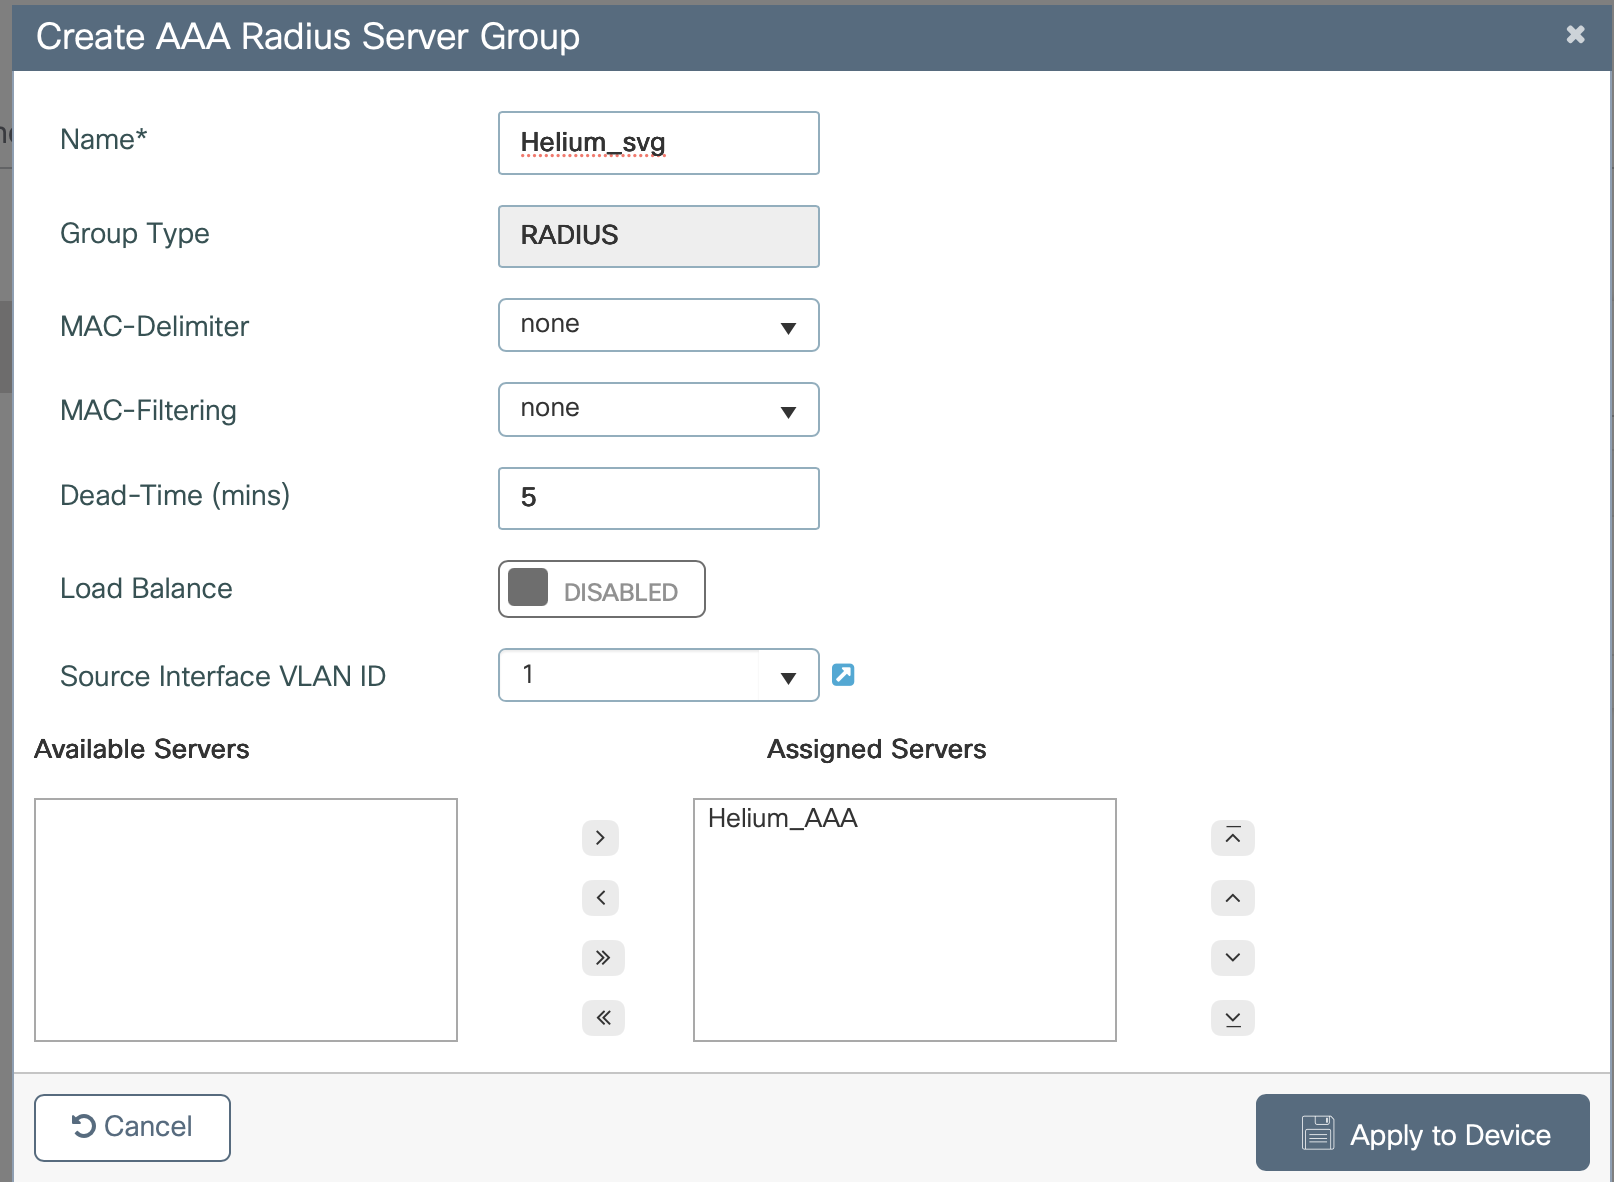Move assigned server up one position

click(x=1232, y=897)
